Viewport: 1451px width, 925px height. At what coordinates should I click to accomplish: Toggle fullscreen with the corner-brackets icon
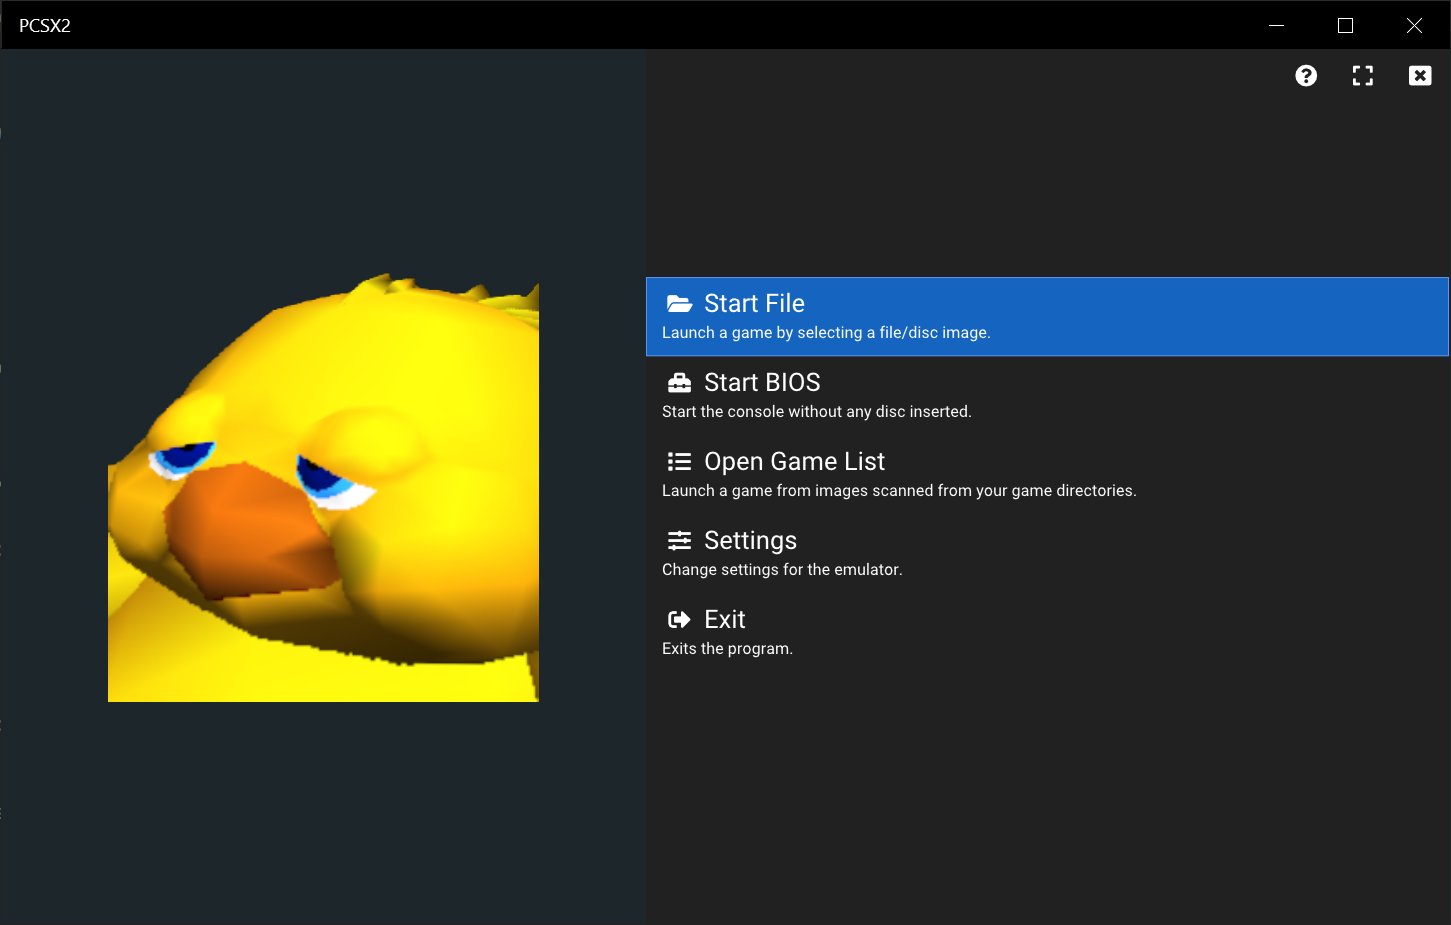[1363, 76]
